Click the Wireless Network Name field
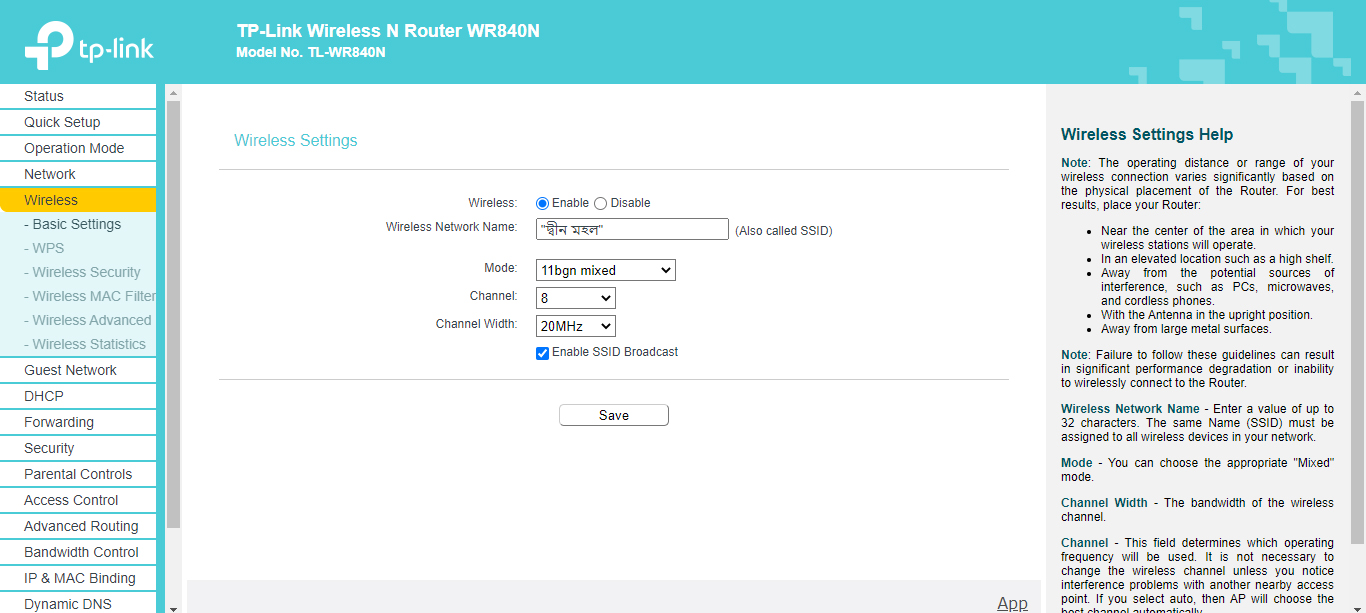The width and height of the screenshot is (1366, 613). pyautogui.click(x=632, y=229)
